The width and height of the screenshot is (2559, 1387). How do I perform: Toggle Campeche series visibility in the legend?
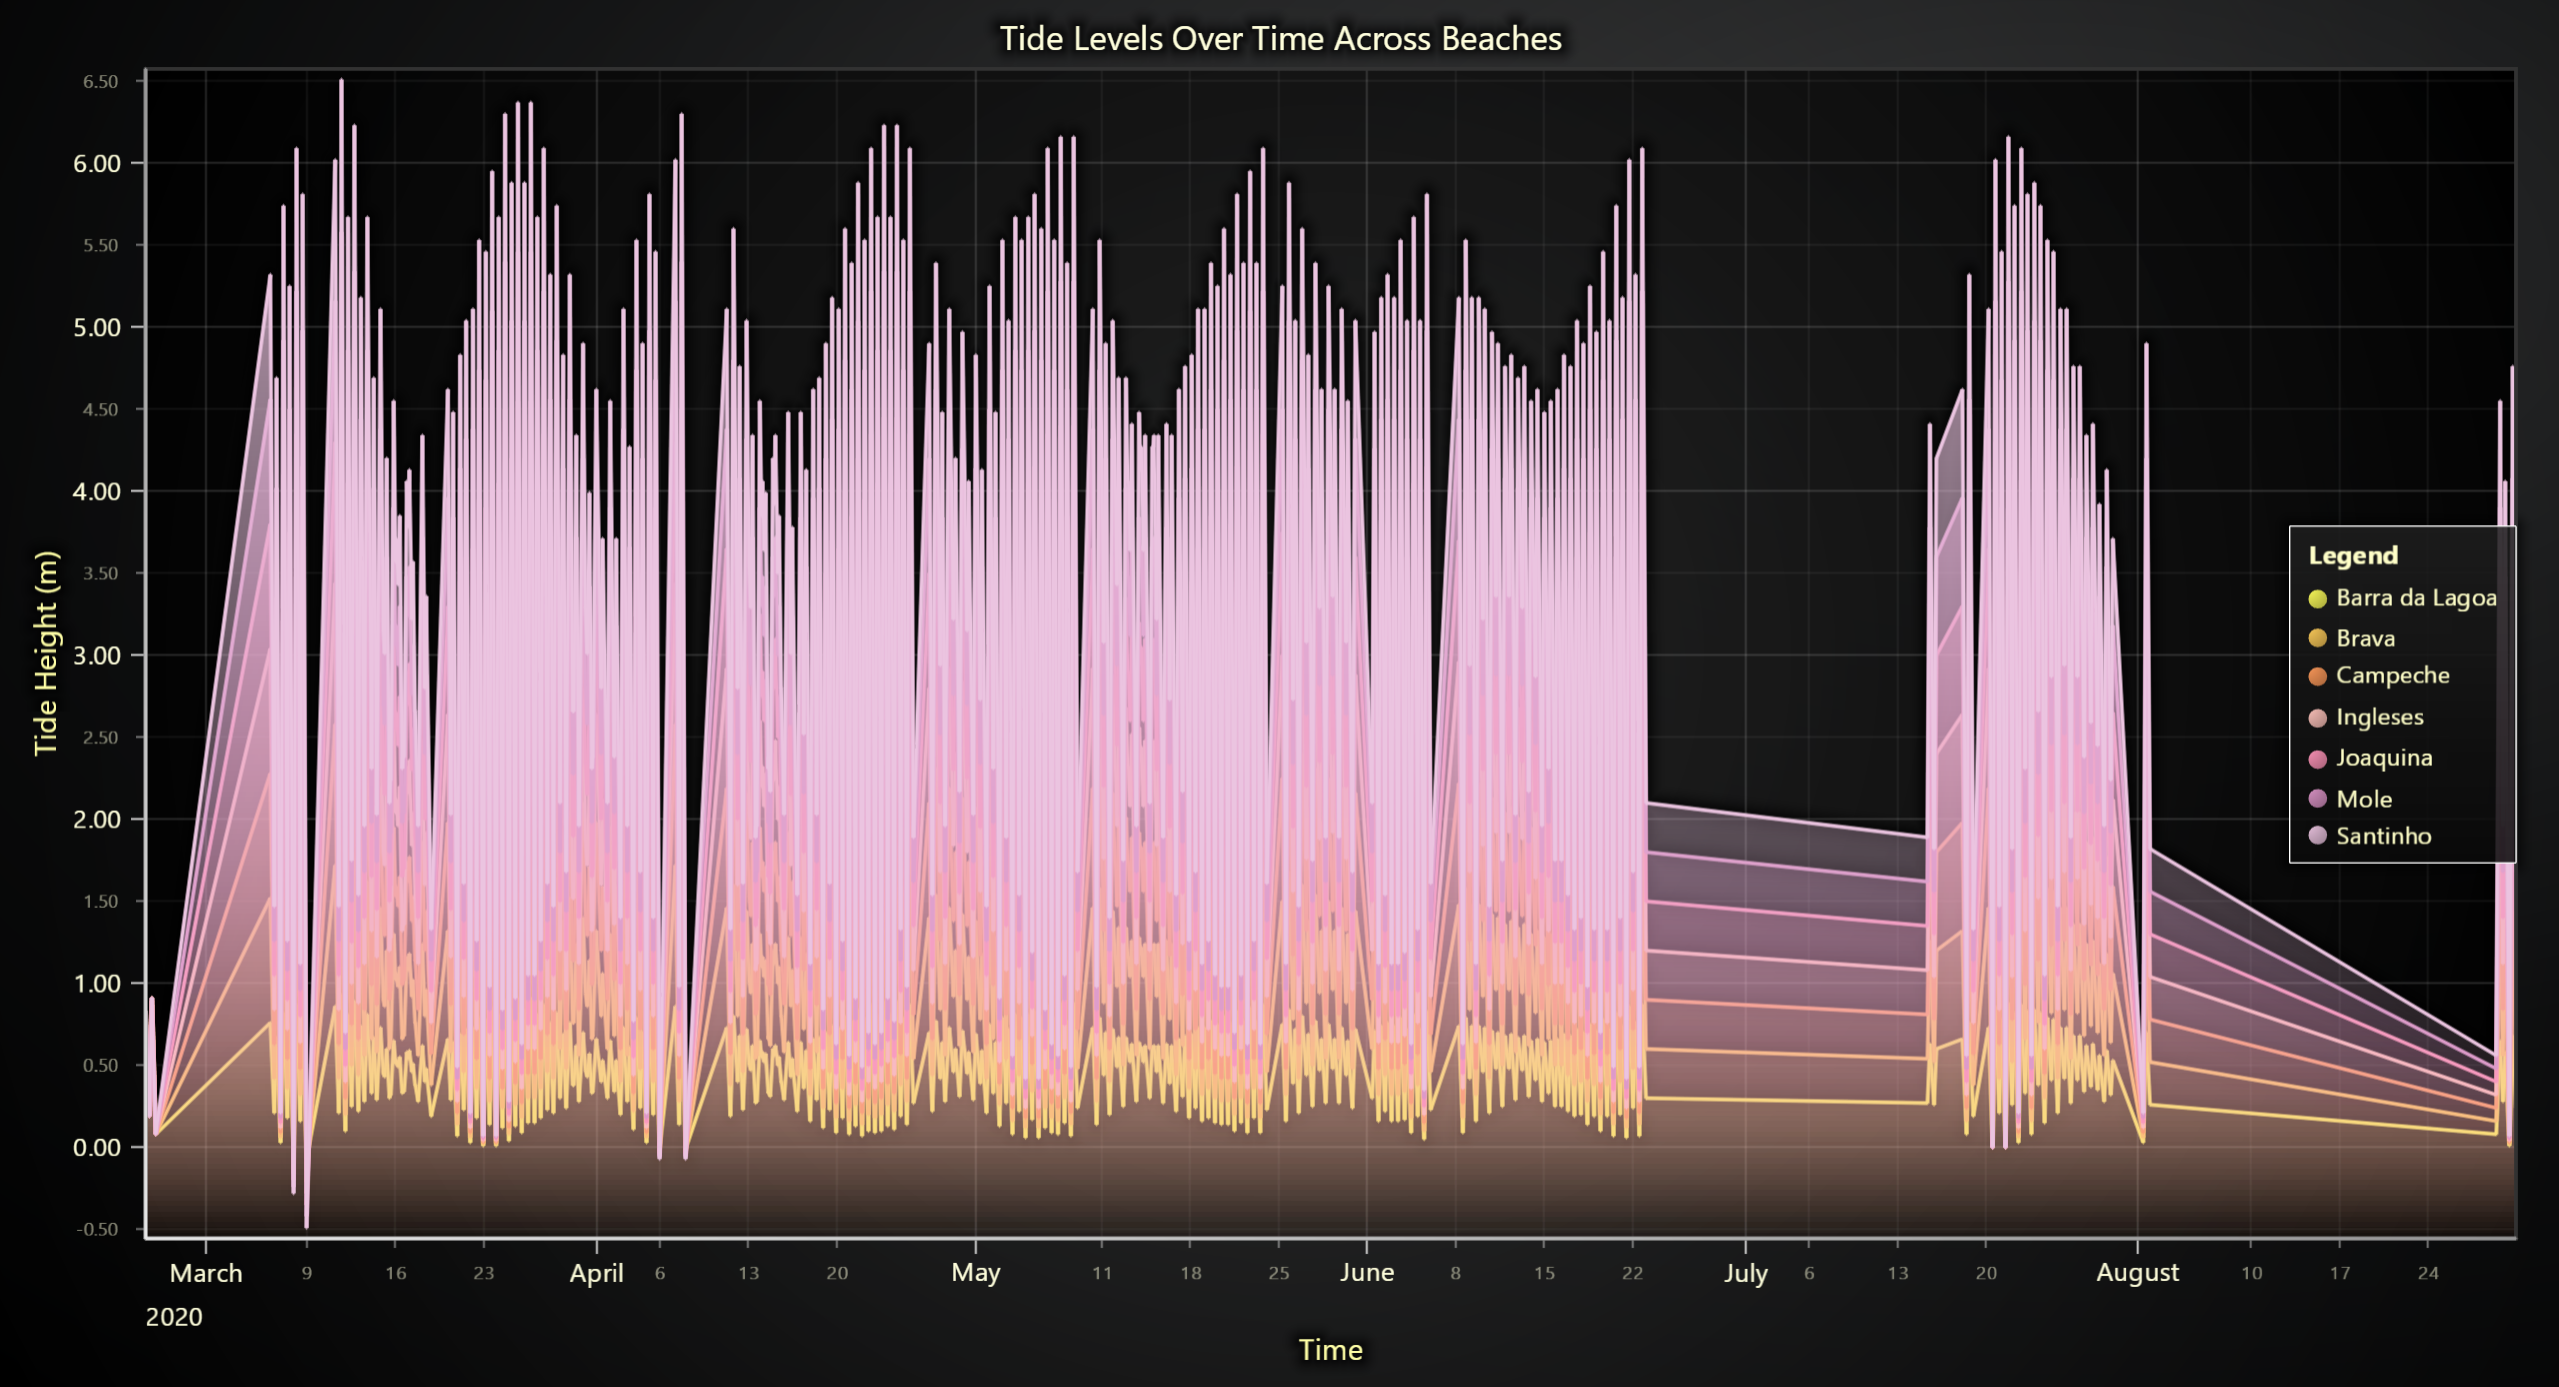[x=2378, y=676]
